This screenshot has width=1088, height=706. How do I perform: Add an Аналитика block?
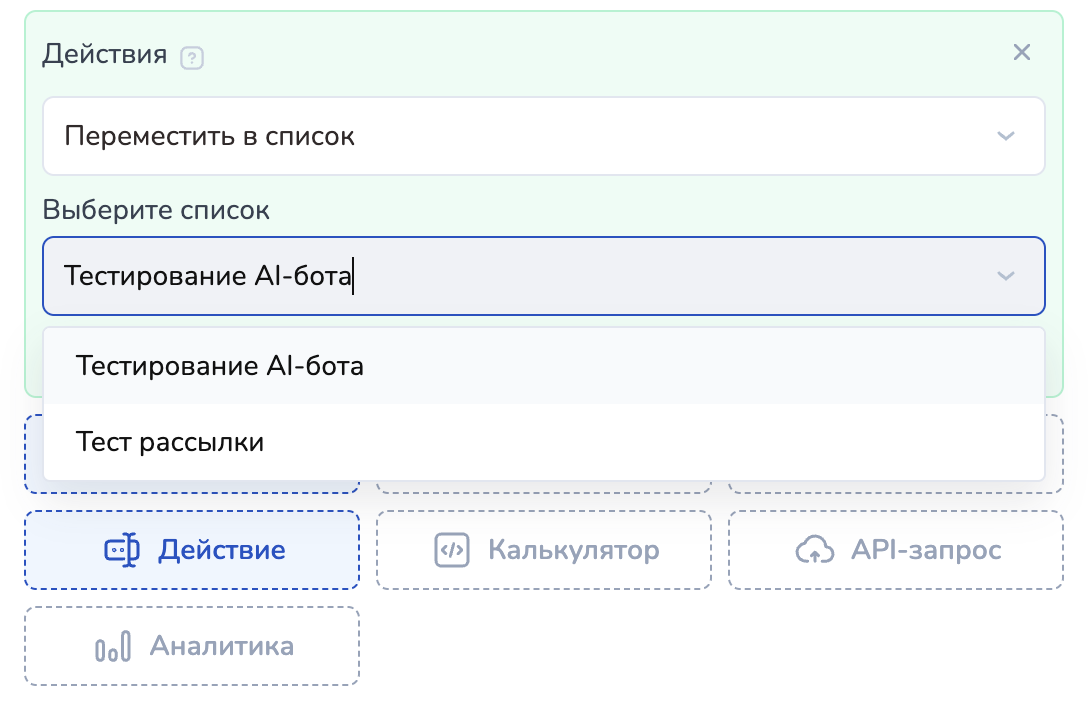pos(192,647)
